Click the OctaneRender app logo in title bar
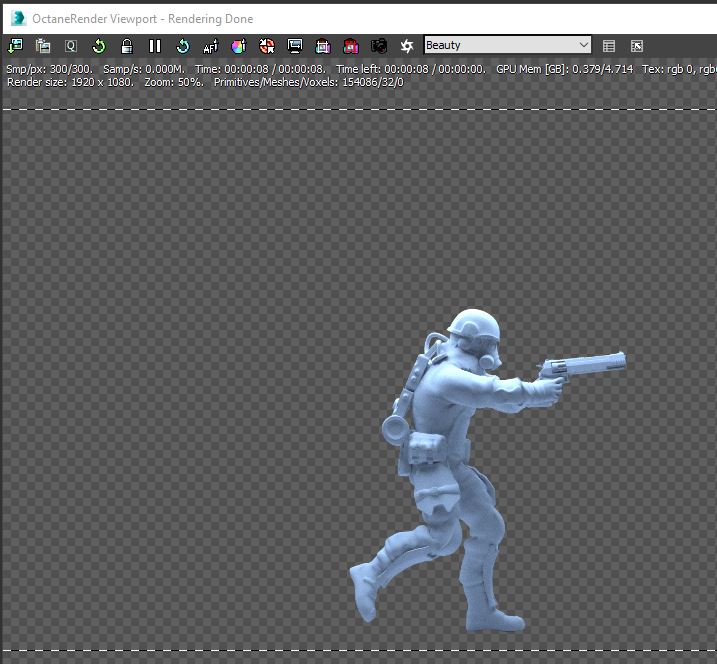717x664 pixels. (x=18, y=18)
